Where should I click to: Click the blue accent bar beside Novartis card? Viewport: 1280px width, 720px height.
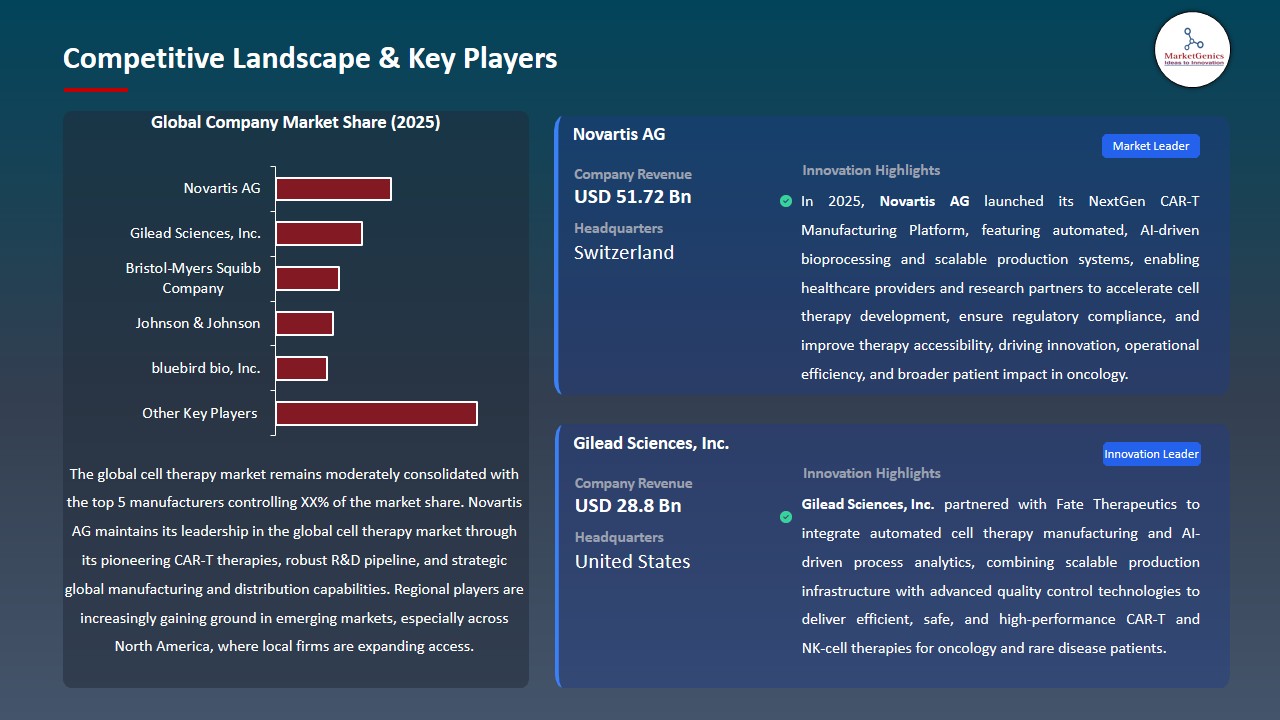point(557,255)
